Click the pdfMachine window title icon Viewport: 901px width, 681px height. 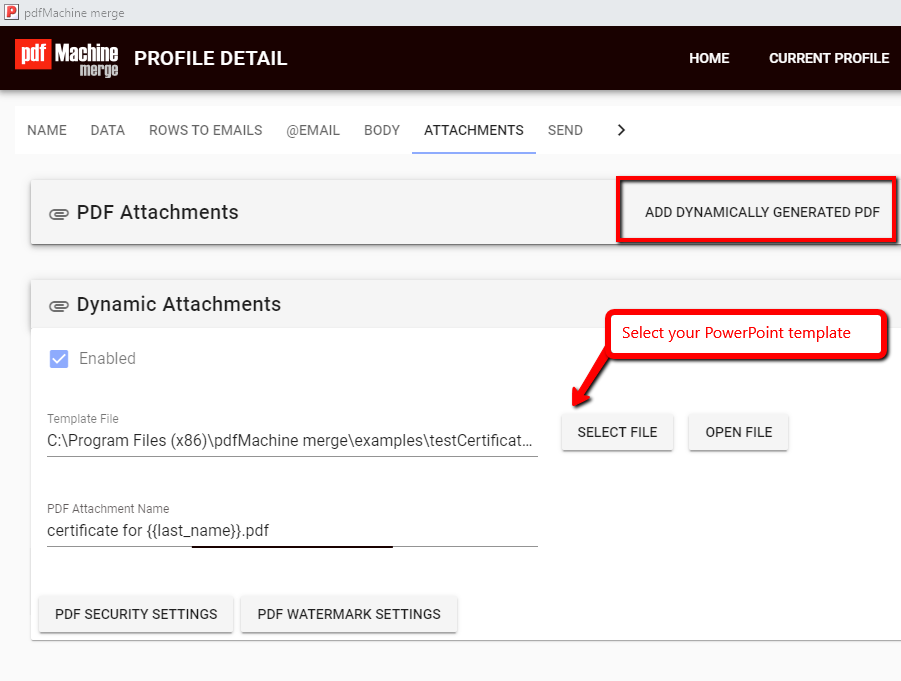[11, 12]
